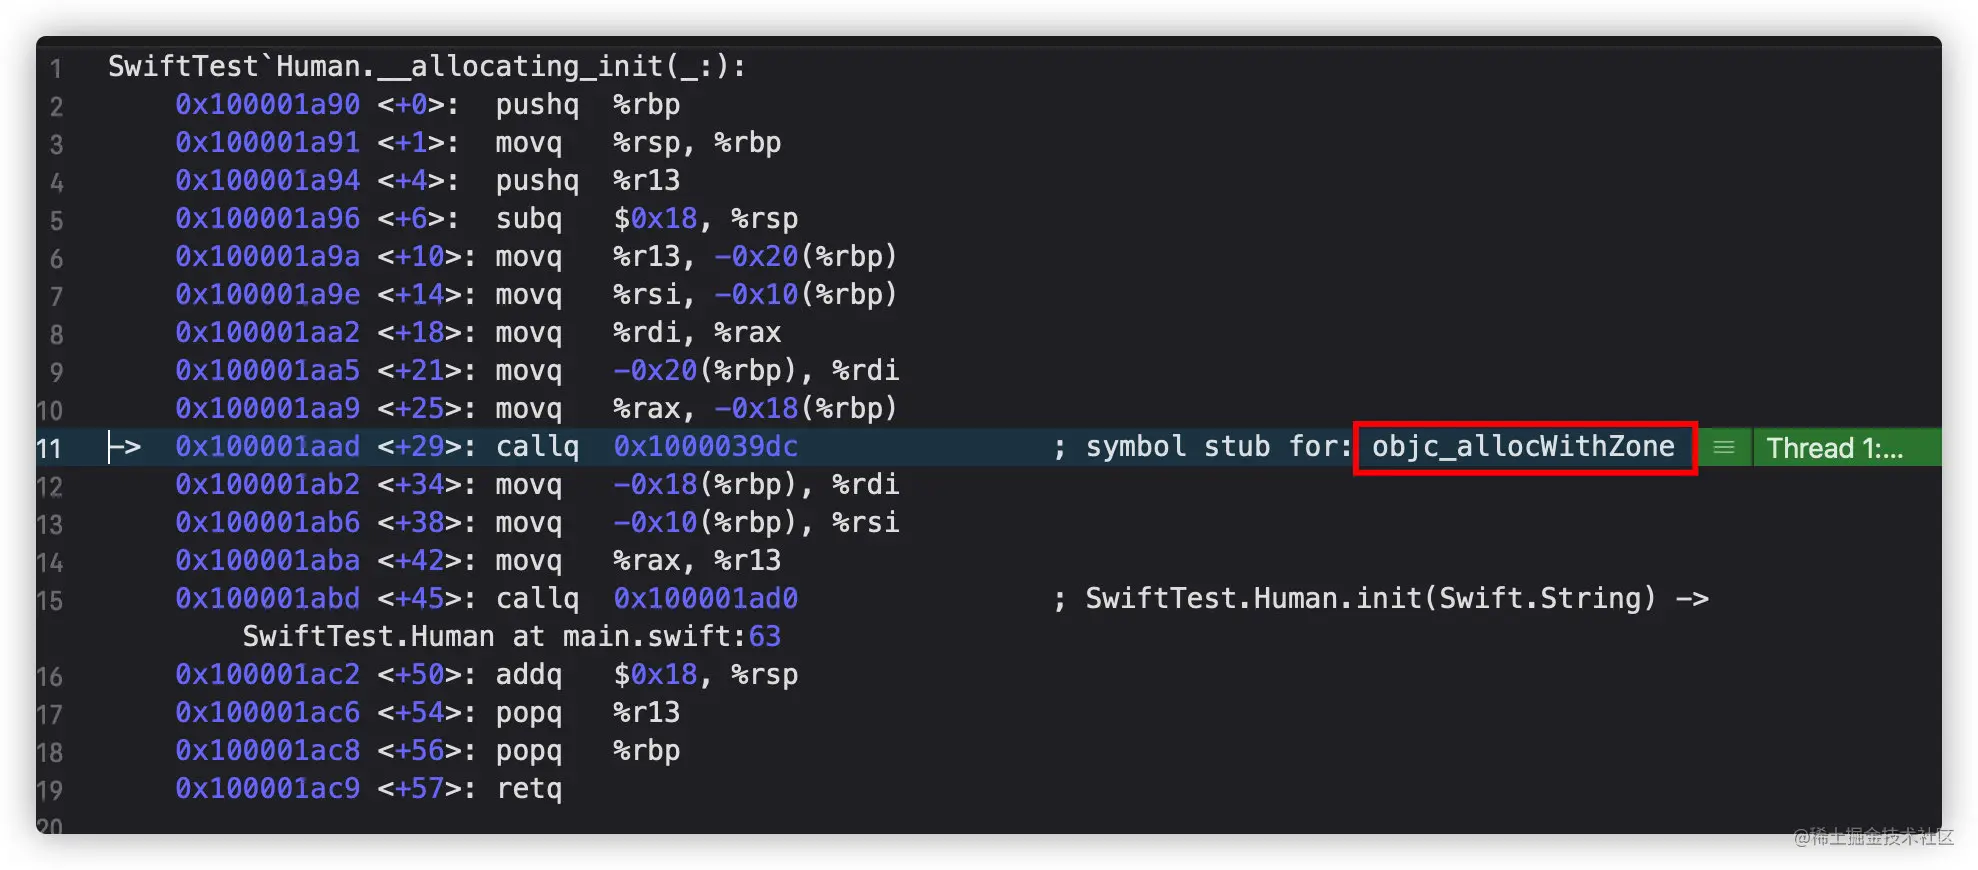Click the program counter arrow on line 11
Screen dimensions: 1978x870
124,447
